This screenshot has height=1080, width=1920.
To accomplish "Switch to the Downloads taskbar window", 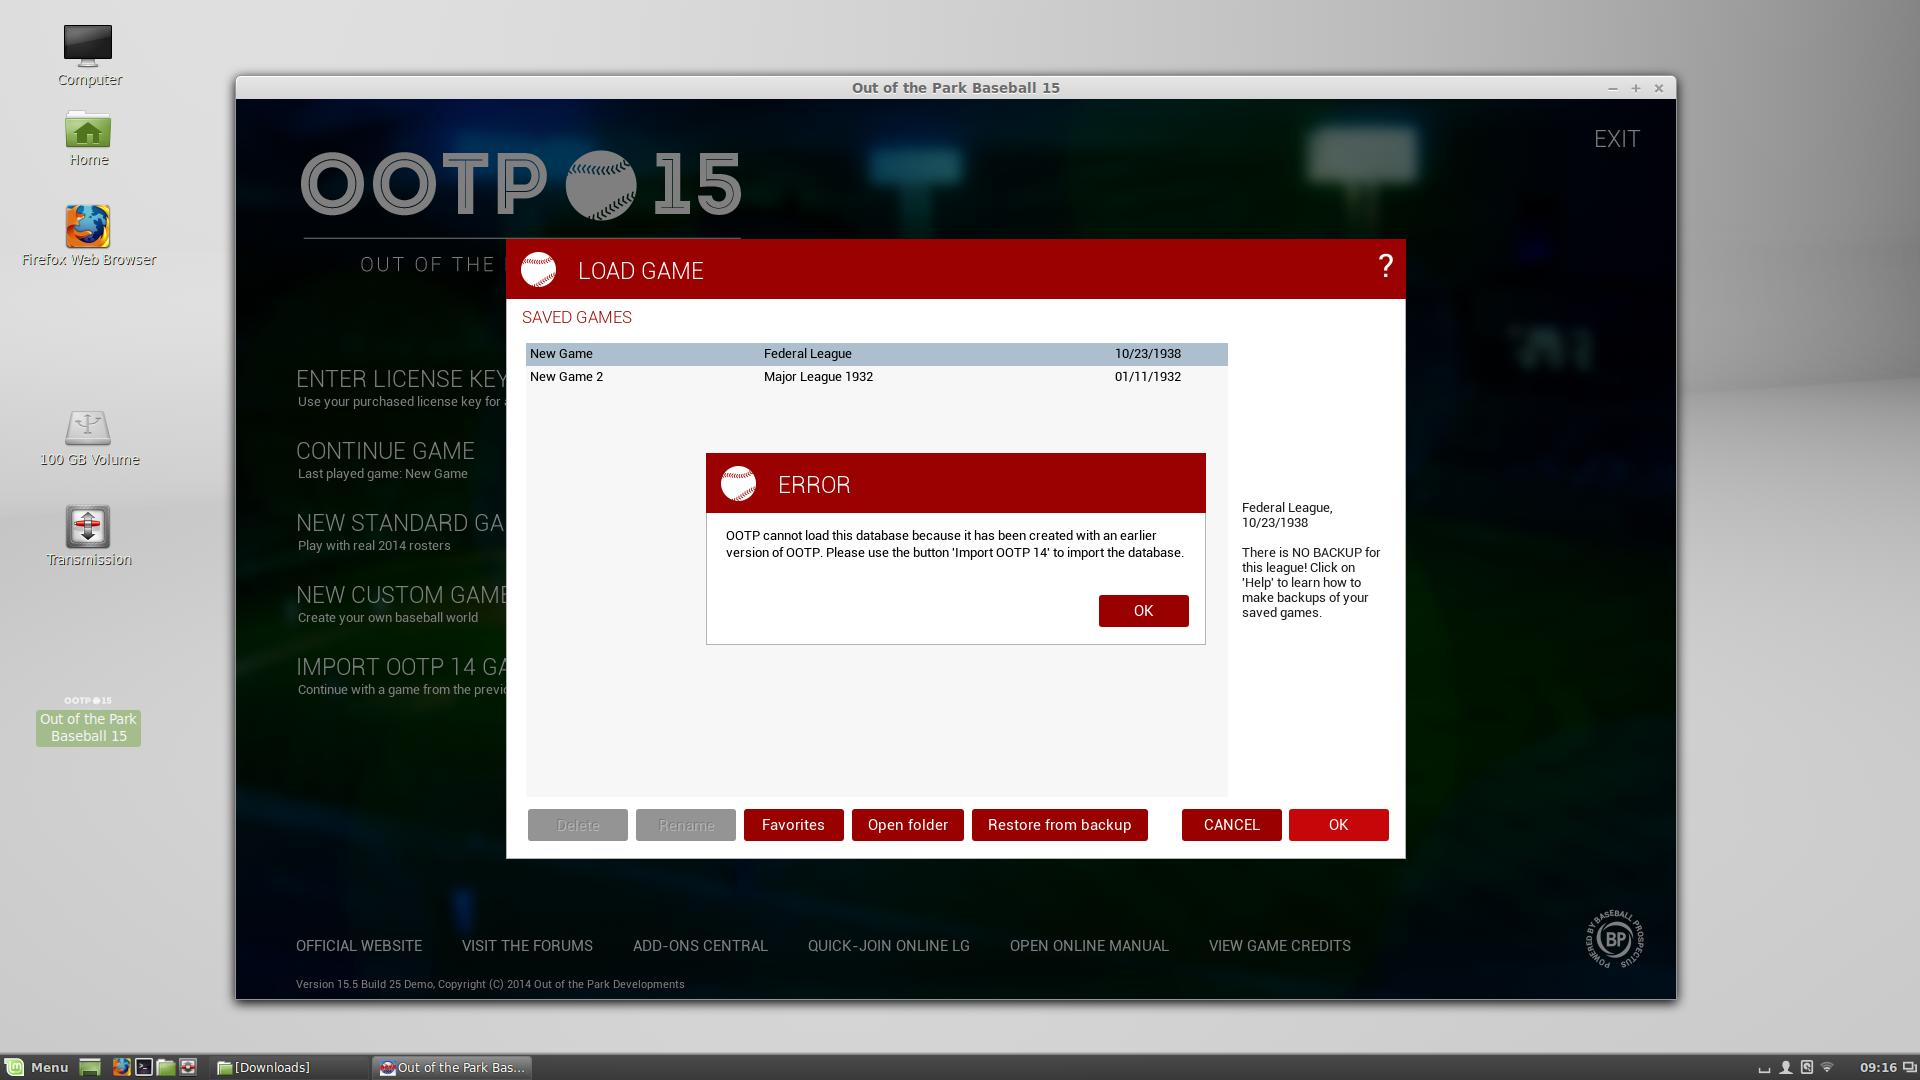I will (265, 1067).
